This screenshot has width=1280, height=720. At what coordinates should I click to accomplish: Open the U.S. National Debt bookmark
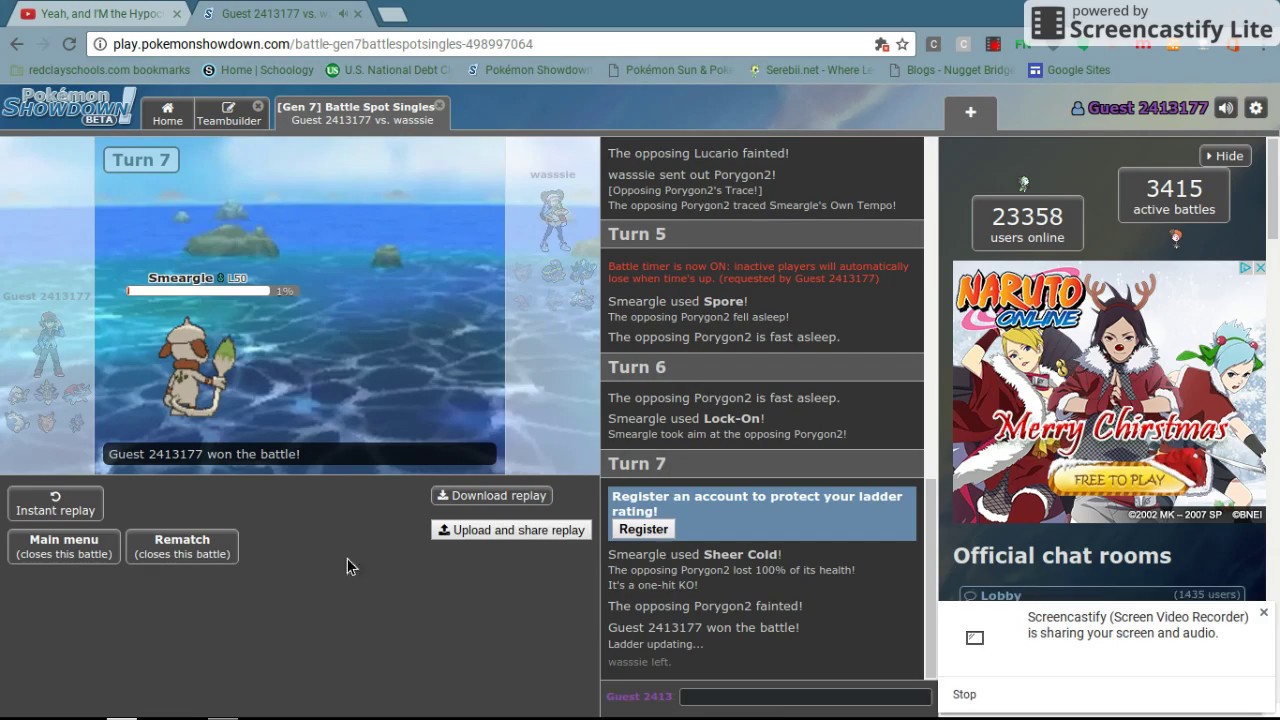[x=389, y=70]
